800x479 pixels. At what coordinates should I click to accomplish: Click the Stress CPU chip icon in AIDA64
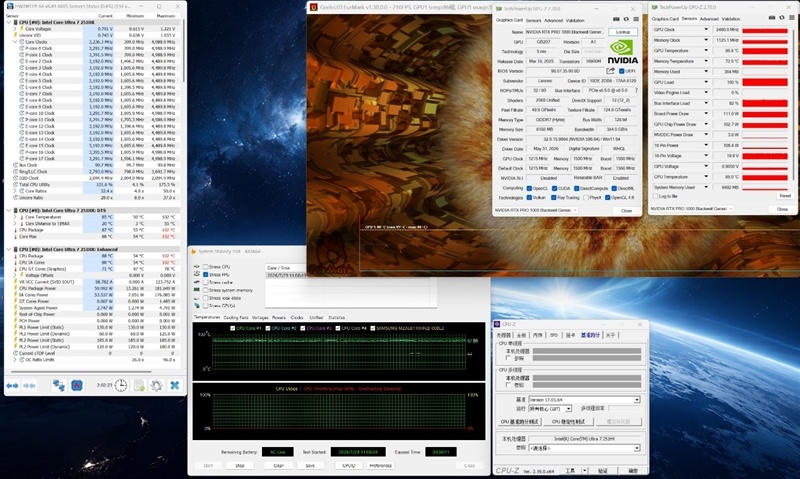click(x=197, y=267)
